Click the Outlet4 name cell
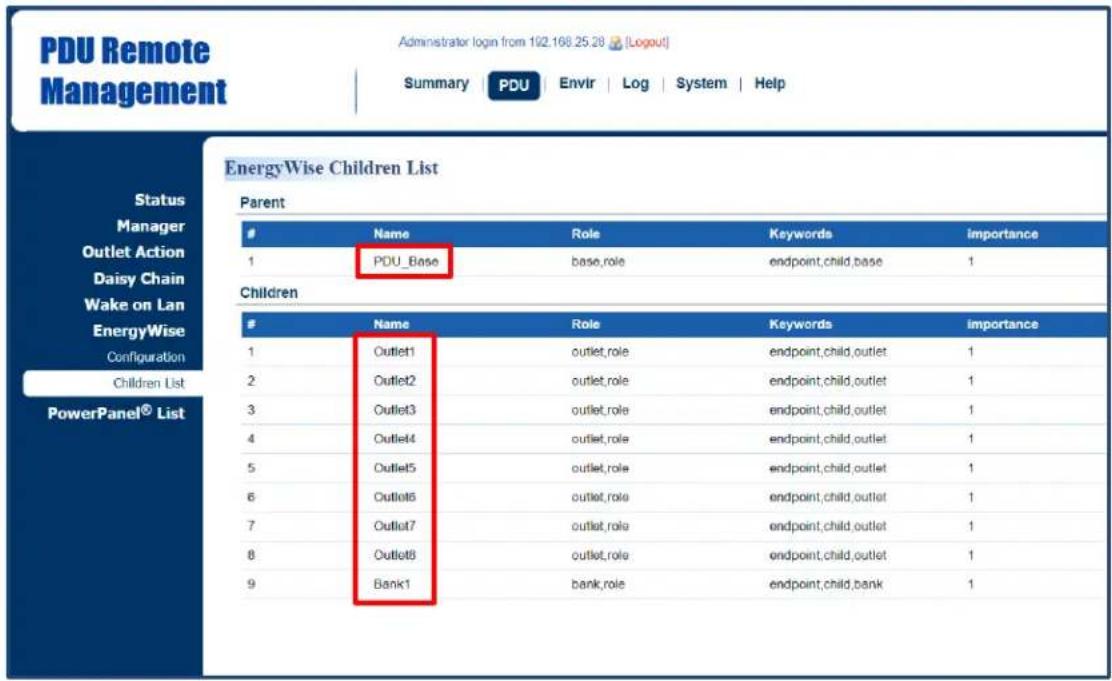Image resolution: width=1112 pixels, height=681 pixels. tap(394, 439)
